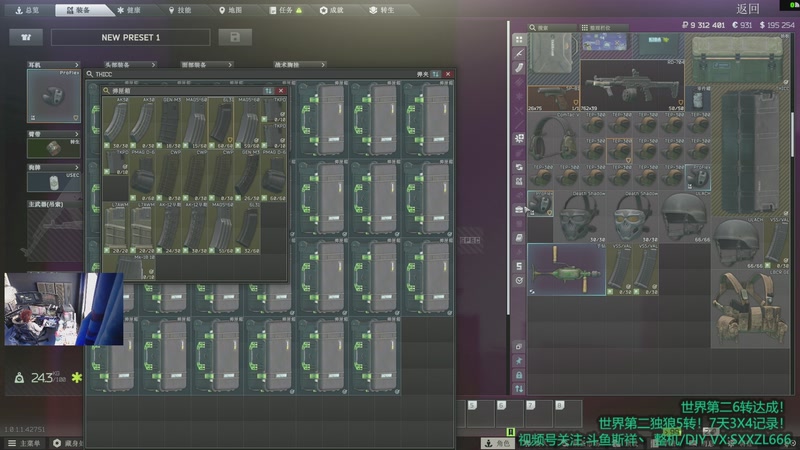Select the highlighted TEP-300 headset in stash
Image resolution: width=800 pixels, height=450 pixels.
click(x=619, y=151)
